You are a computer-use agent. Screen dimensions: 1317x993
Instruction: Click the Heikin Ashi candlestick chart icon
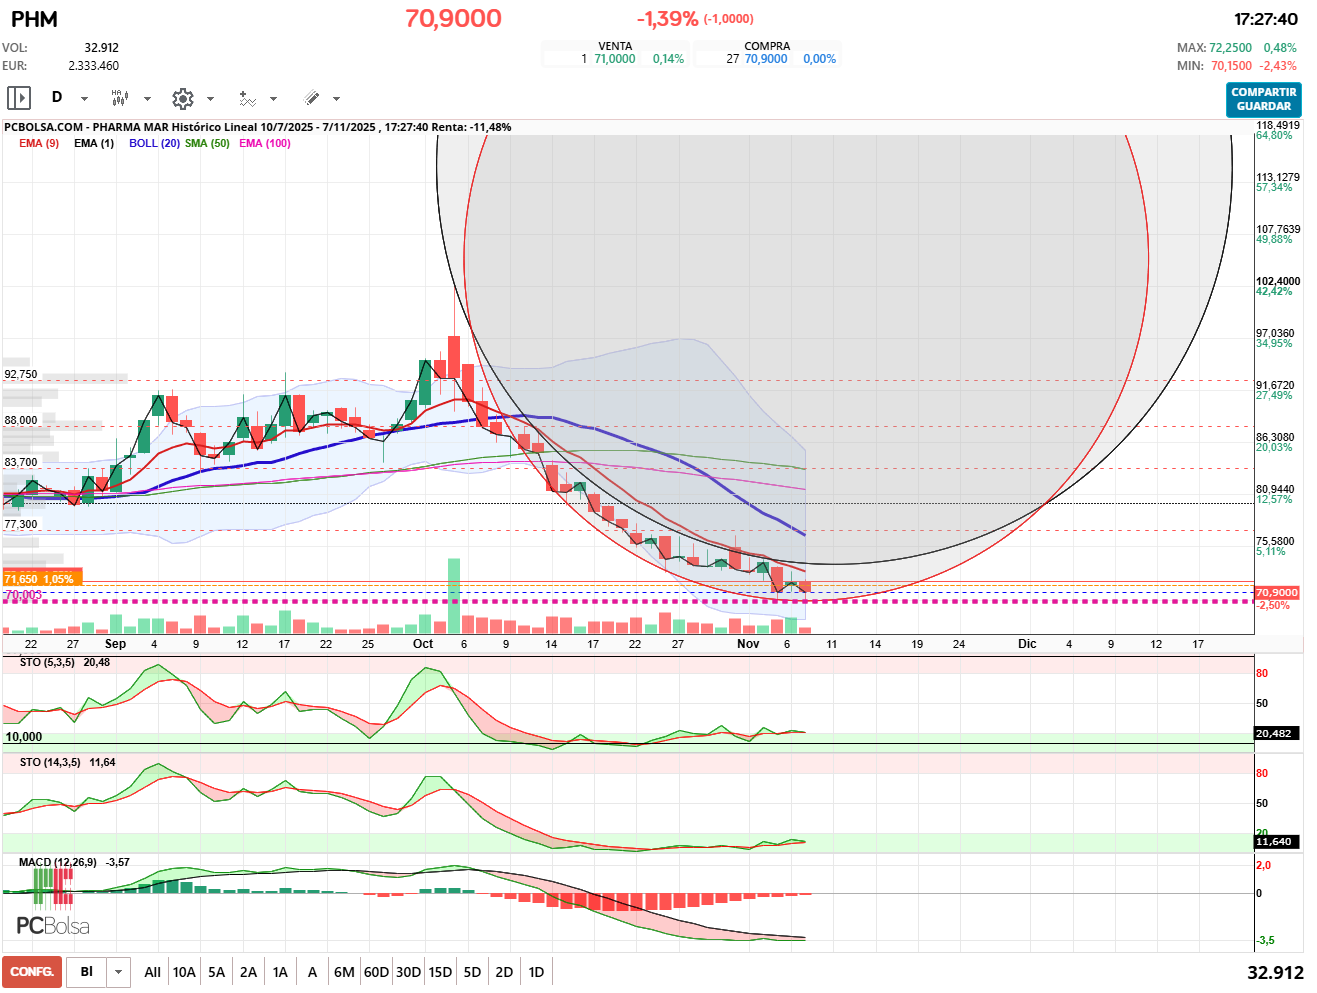120,98
